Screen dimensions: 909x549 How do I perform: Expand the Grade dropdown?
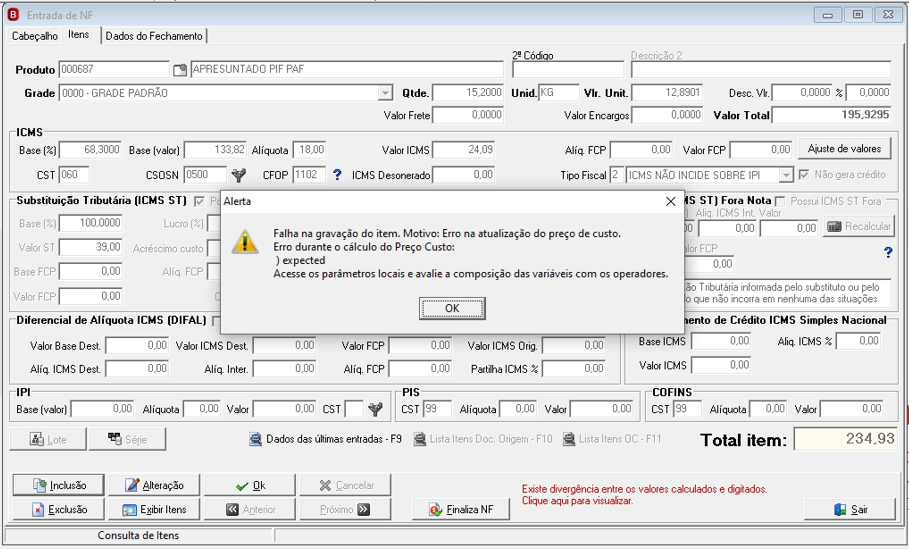point(386,93)
